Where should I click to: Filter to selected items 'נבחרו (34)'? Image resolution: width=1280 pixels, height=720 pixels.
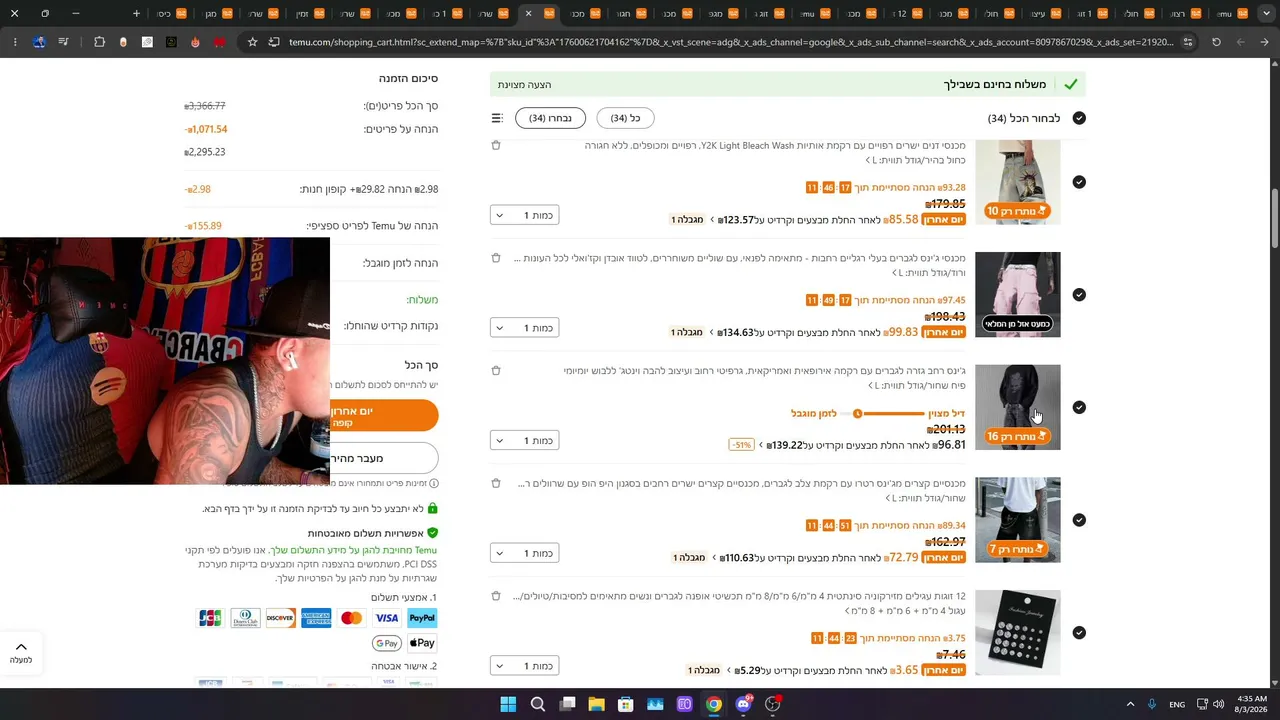[x=550, y=118]
